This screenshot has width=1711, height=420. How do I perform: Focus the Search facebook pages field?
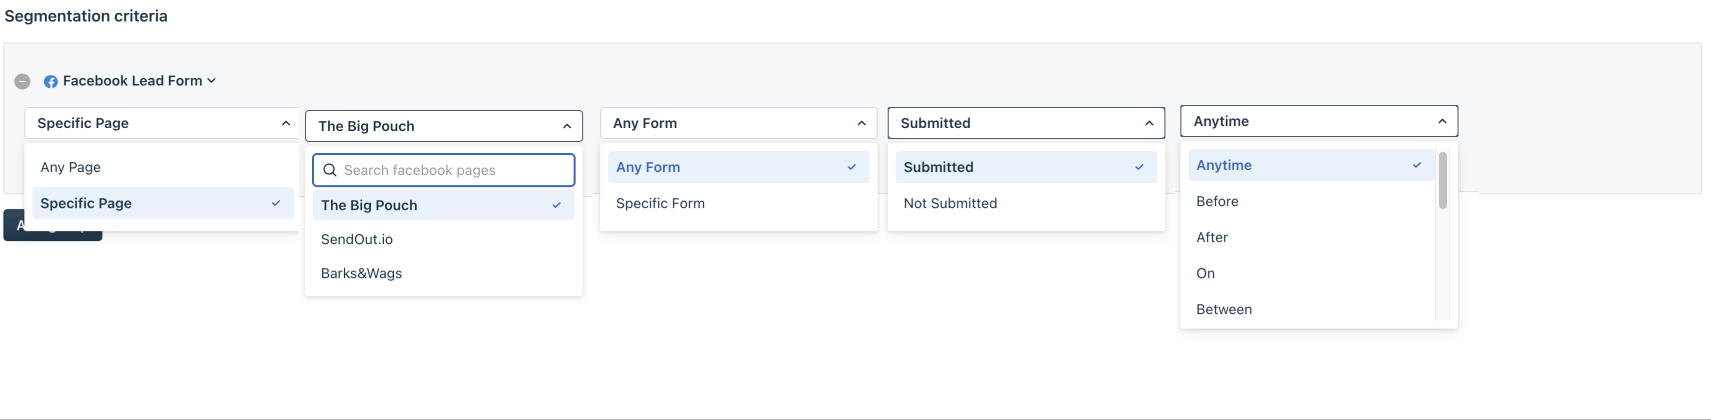tap(444, 170)
